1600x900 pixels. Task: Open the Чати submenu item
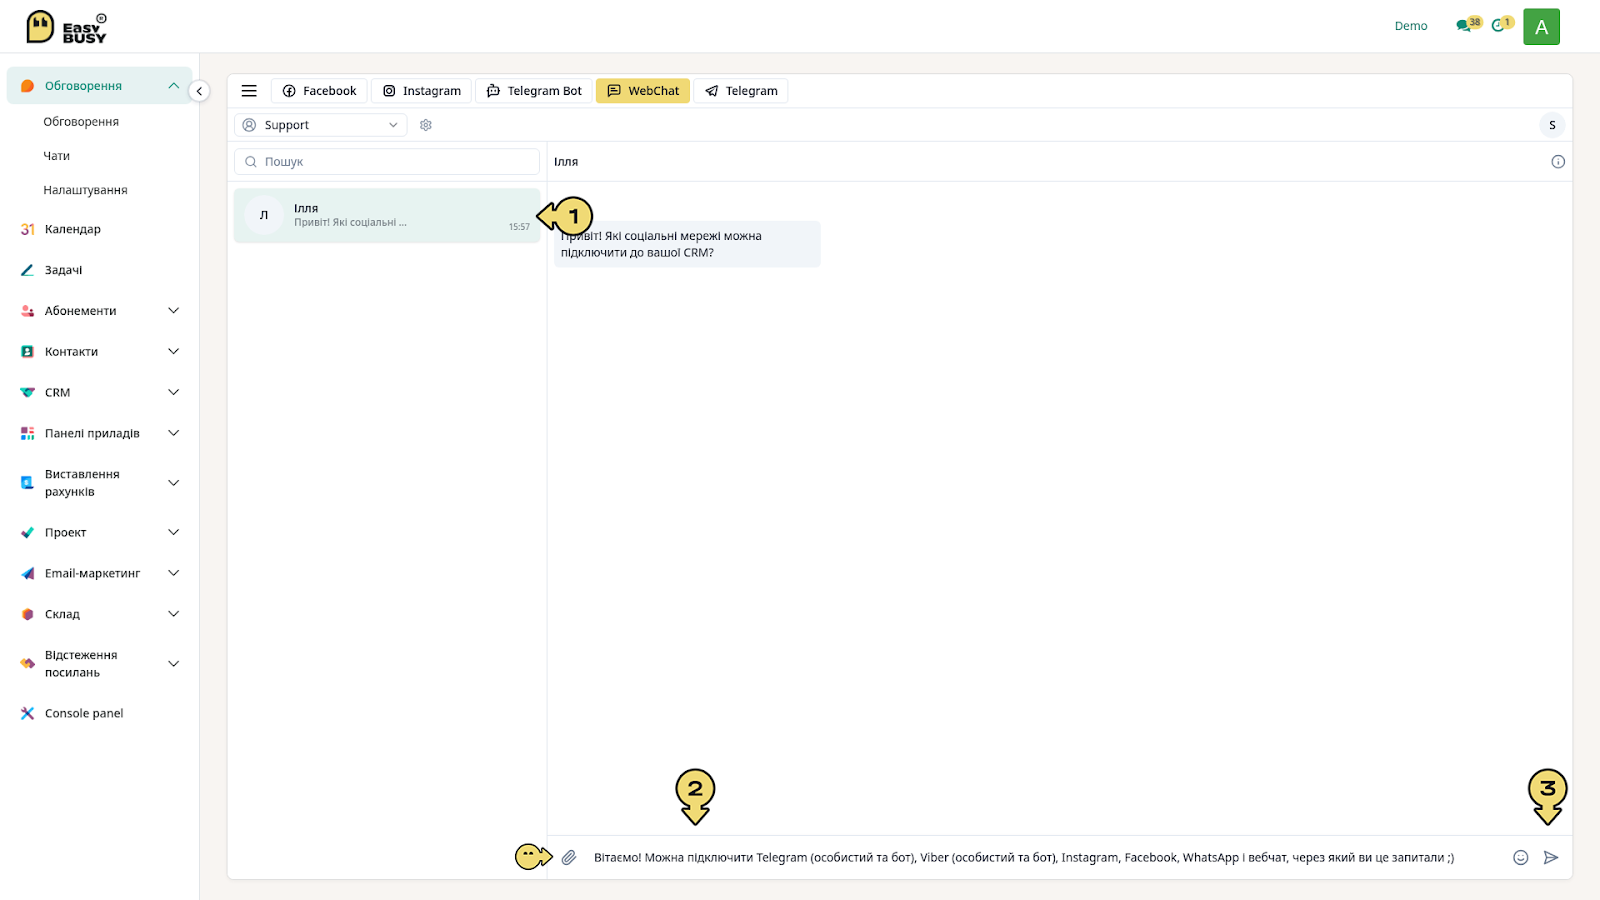click(57, 156)
